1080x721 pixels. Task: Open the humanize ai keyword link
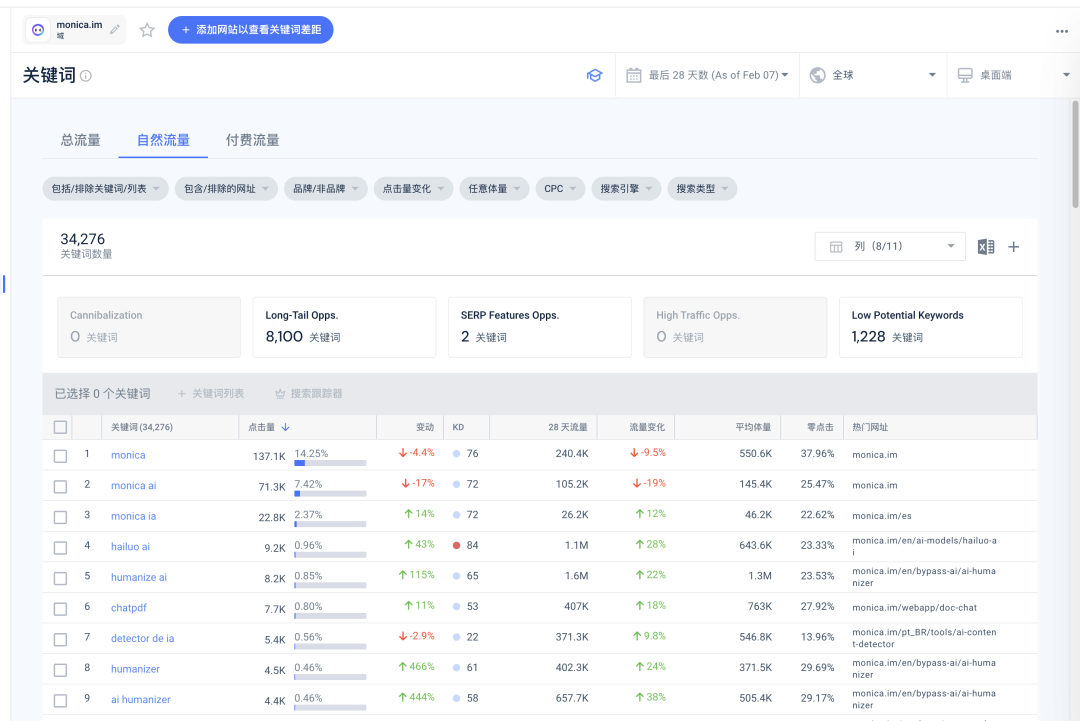point(139,577)
